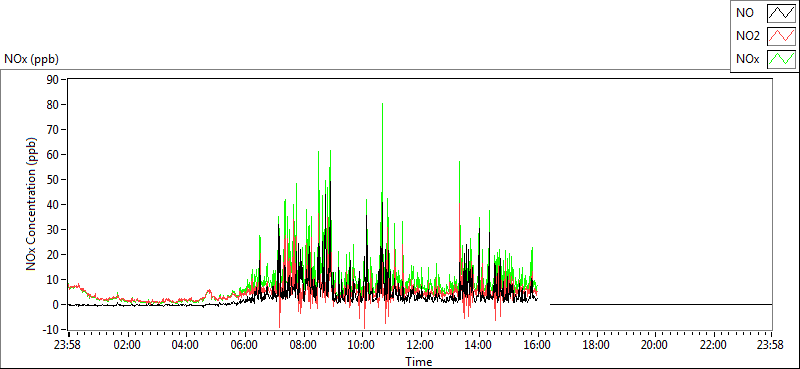Click the 40 y-axis tick label

tap(53, 205)
